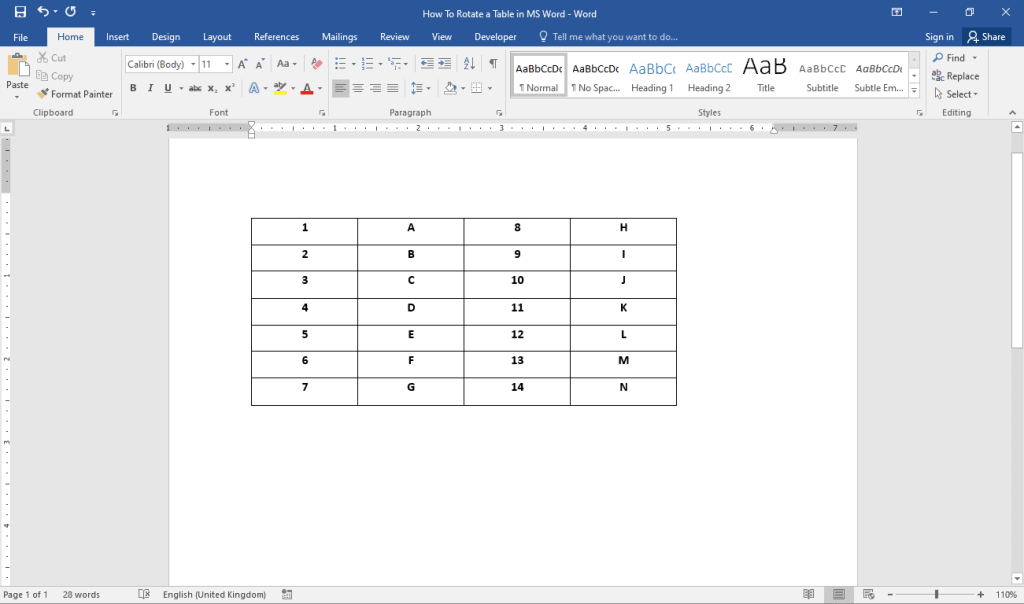Apply italic formatting
Viewport: 1024px width, 604px height.
(x=149, y=88)
